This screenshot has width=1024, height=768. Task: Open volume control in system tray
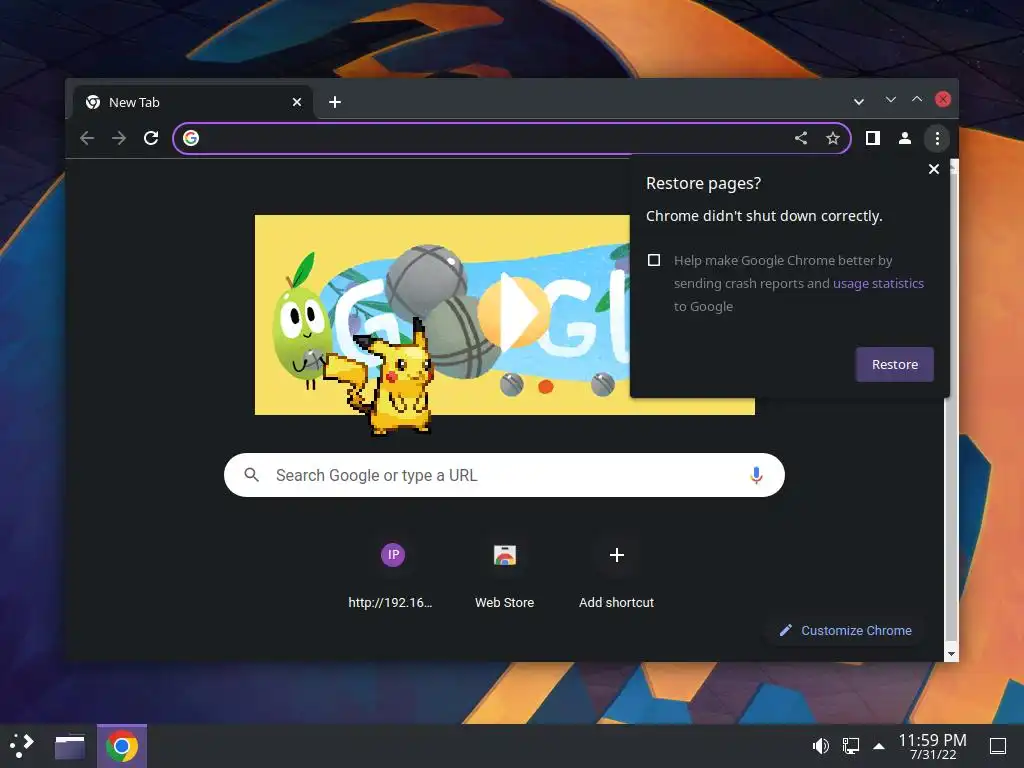821,746
